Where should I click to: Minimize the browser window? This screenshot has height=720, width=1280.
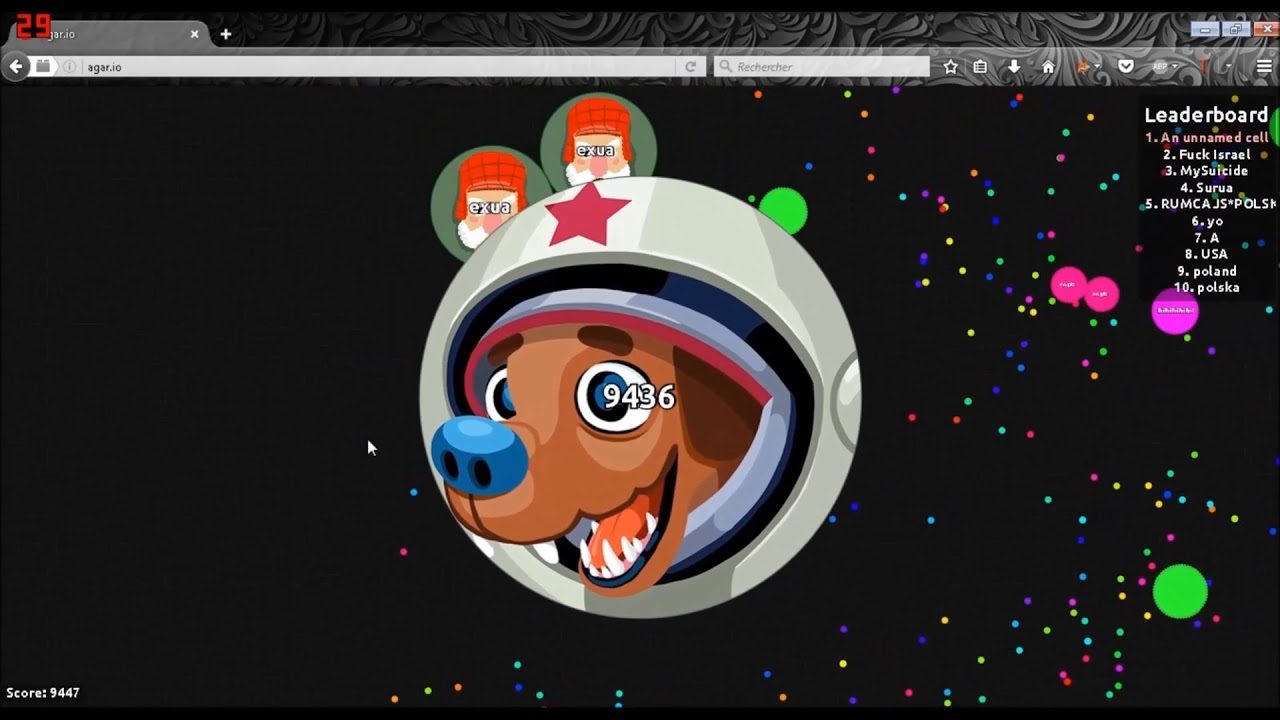click(x=1205, y=30)
